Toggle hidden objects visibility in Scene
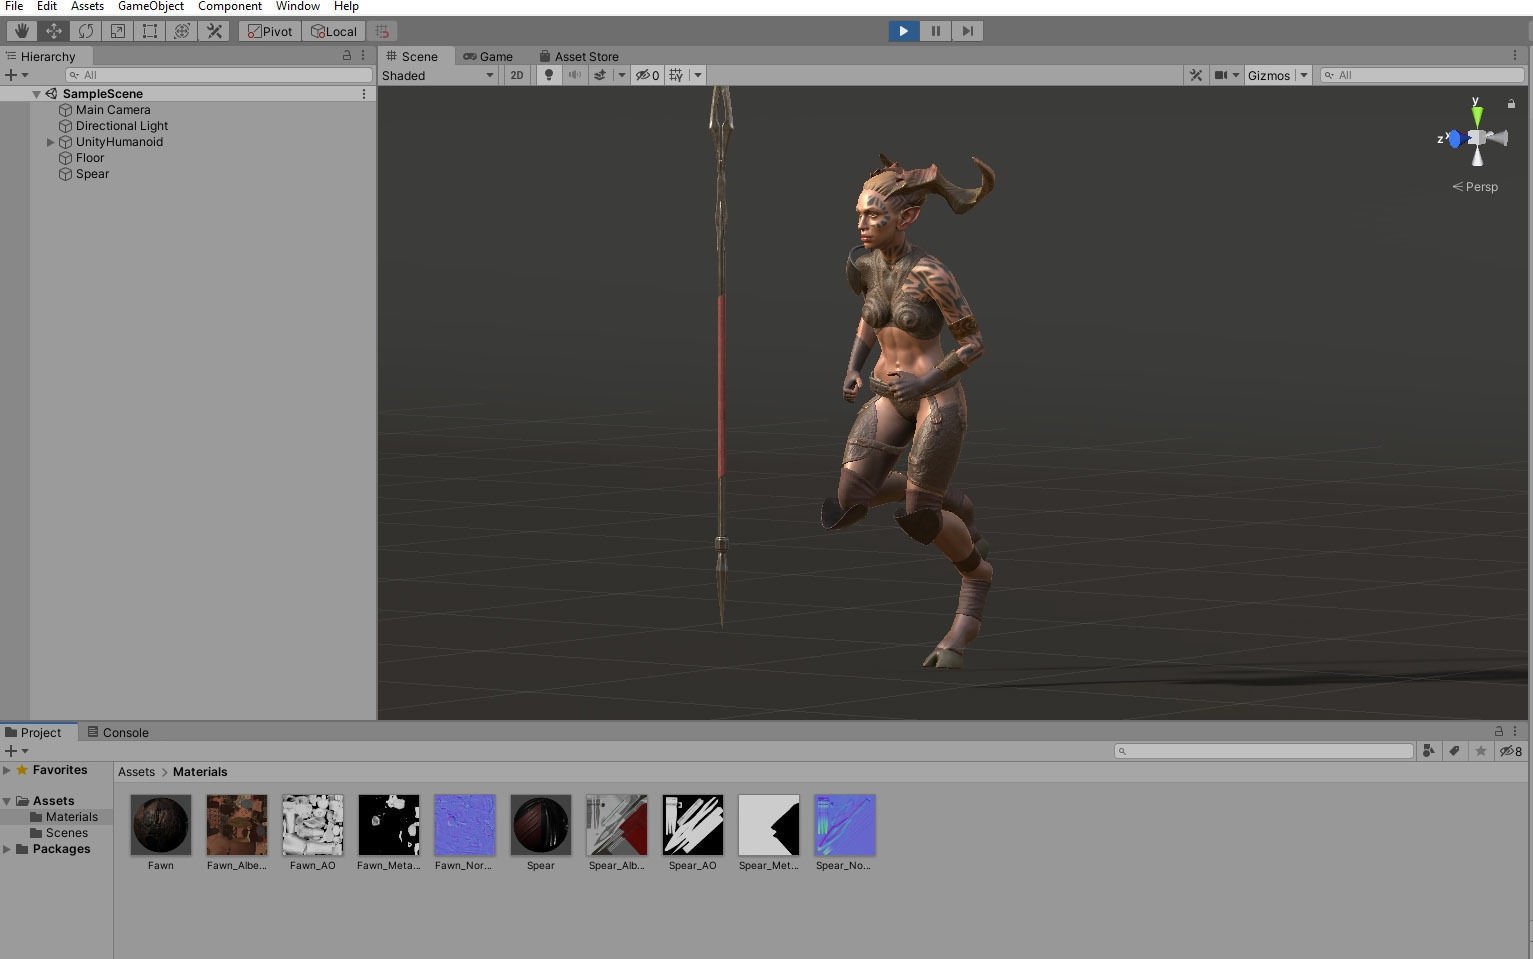 point(648,75)
